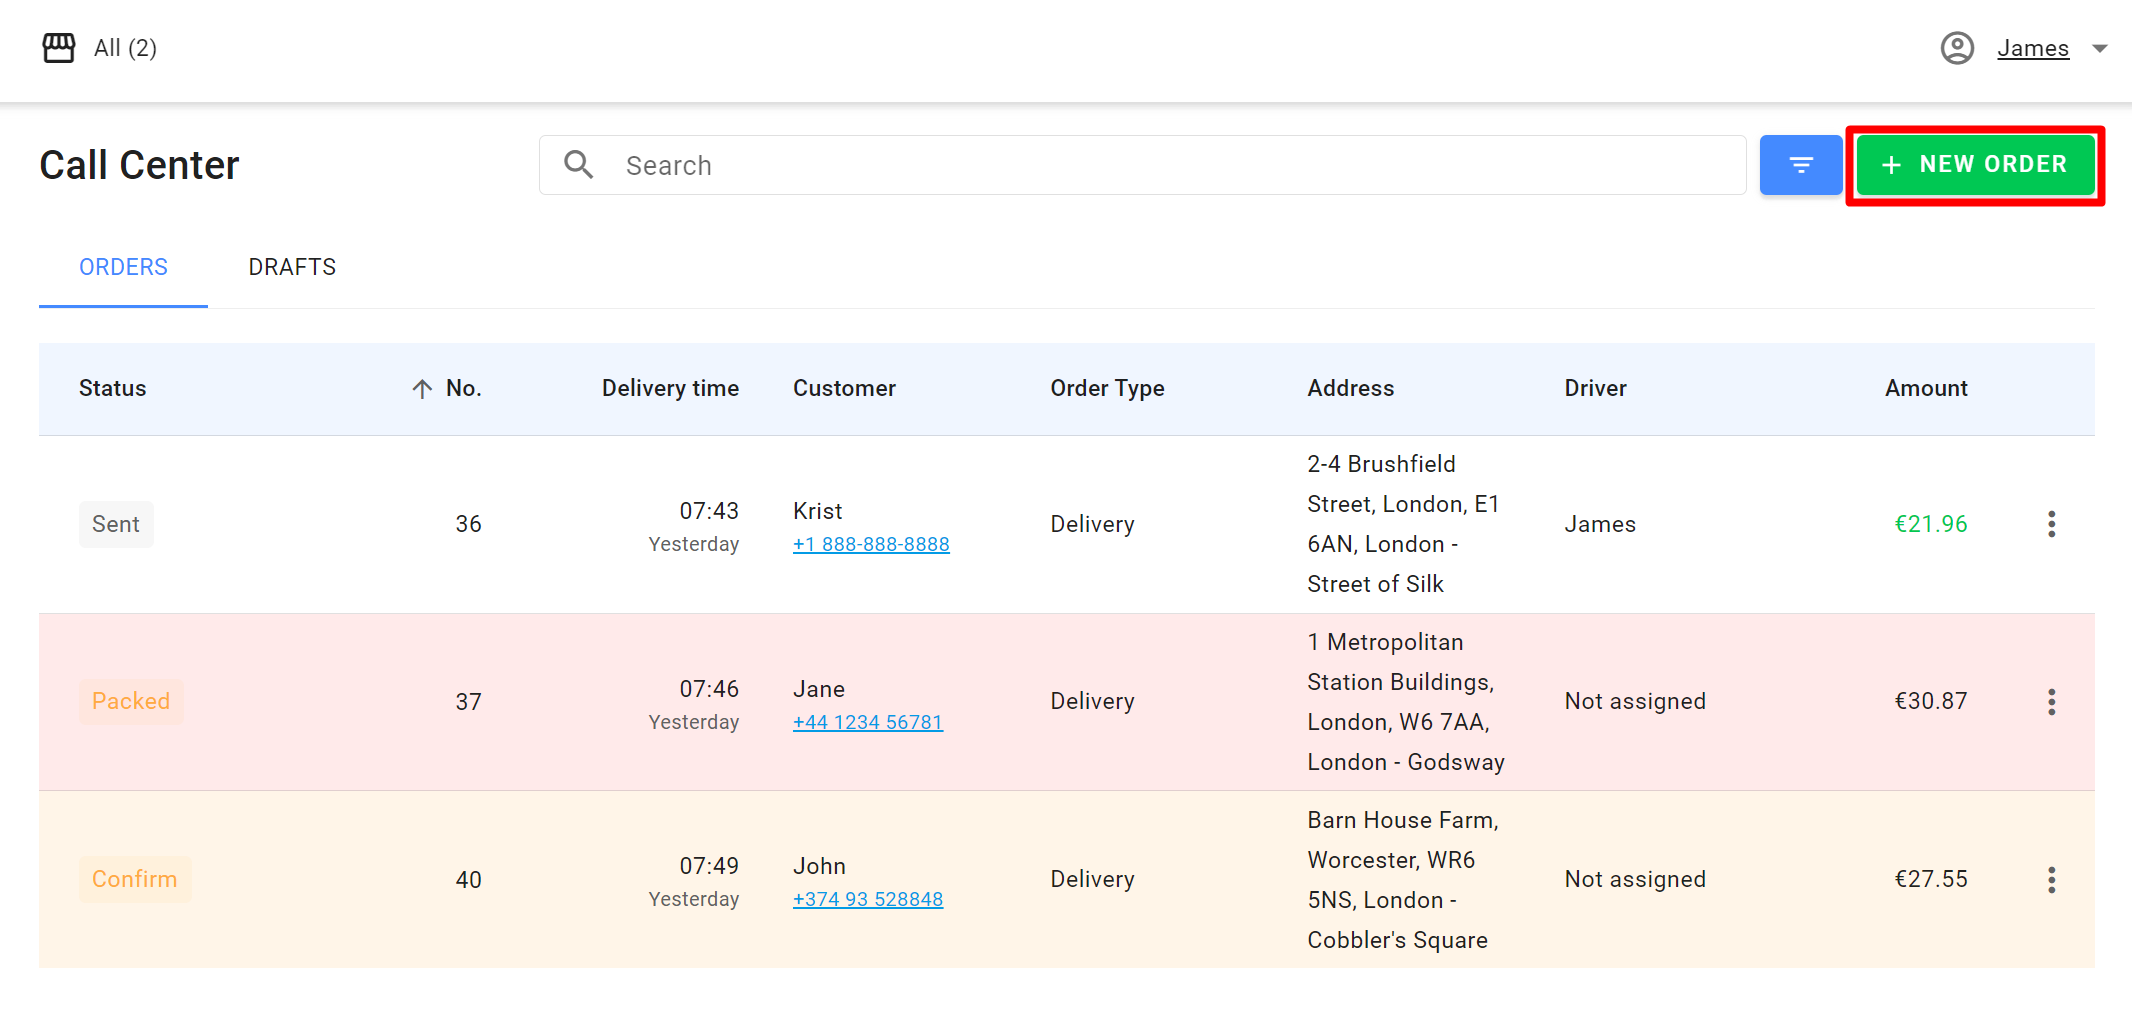
Task: Click delivery time 07:49
Action: (709, 866)
